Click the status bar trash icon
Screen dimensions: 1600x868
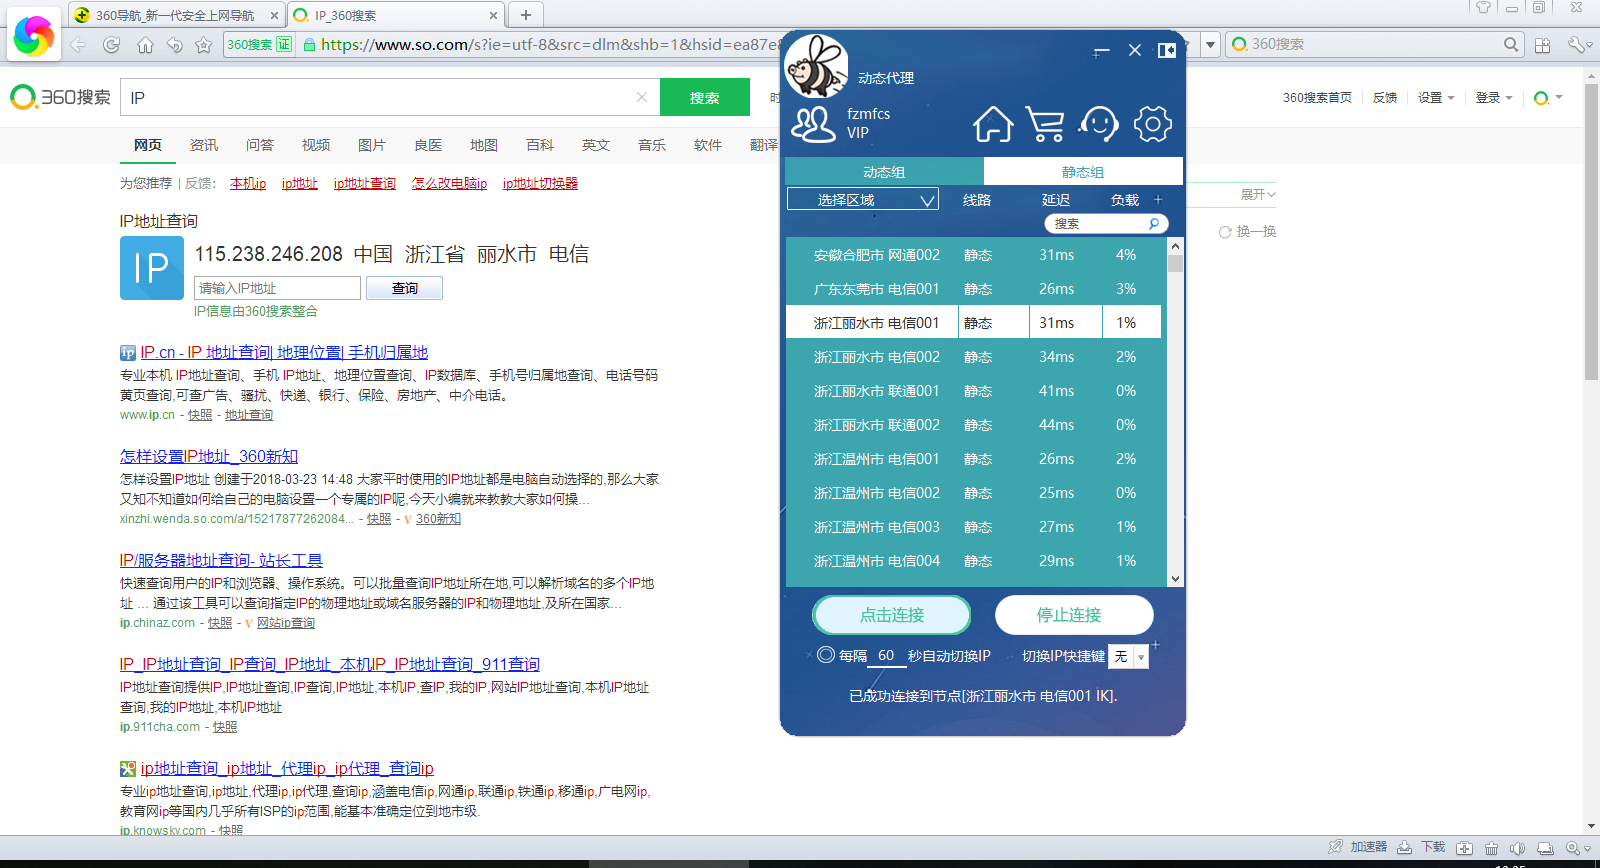[1491, 848]
